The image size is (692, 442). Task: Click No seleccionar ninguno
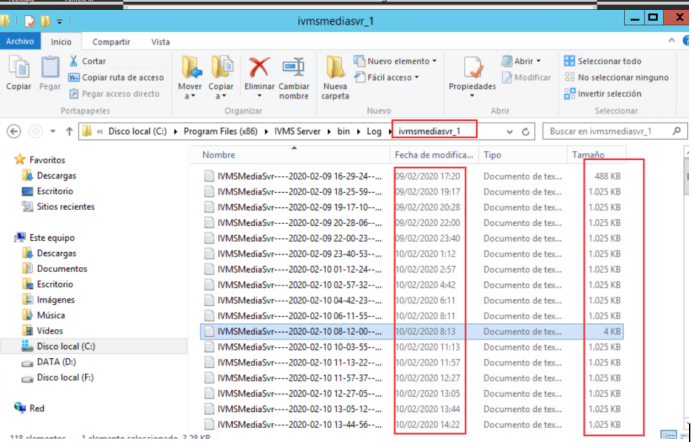[x=617, y=77]
